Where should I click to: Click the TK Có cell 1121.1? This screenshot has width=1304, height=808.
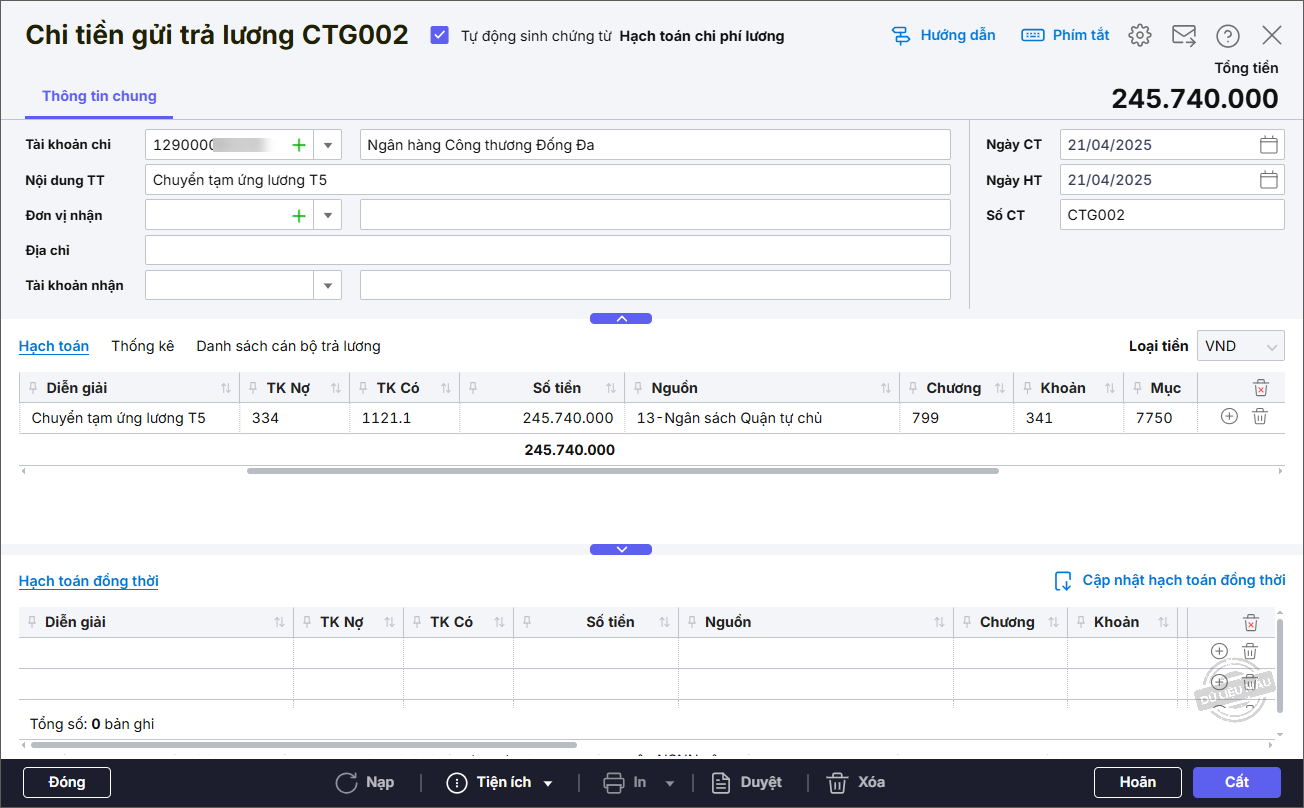click(x=405, y=418)
